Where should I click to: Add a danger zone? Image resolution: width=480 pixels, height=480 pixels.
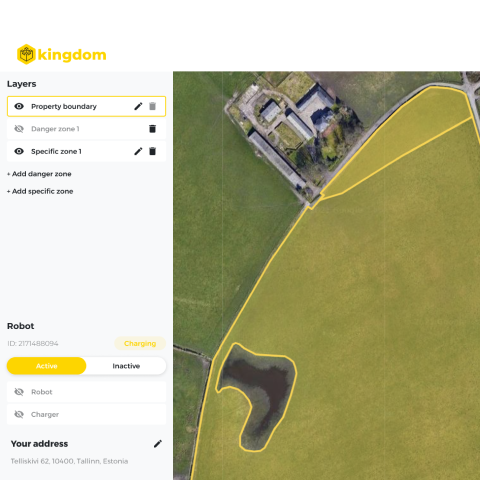tap(39, 174)
